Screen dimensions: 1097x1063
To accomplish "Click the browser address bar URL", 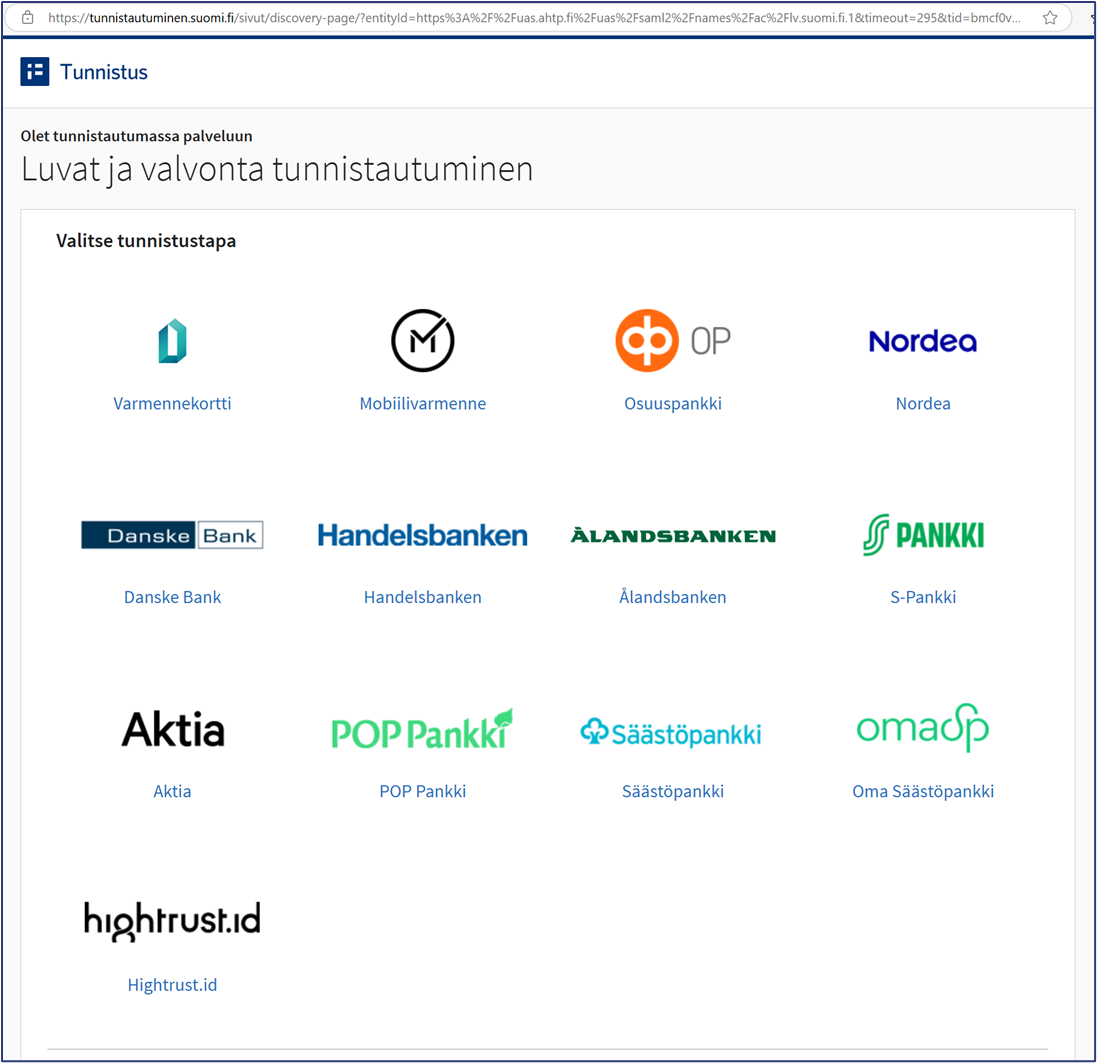I will point(530,18).
